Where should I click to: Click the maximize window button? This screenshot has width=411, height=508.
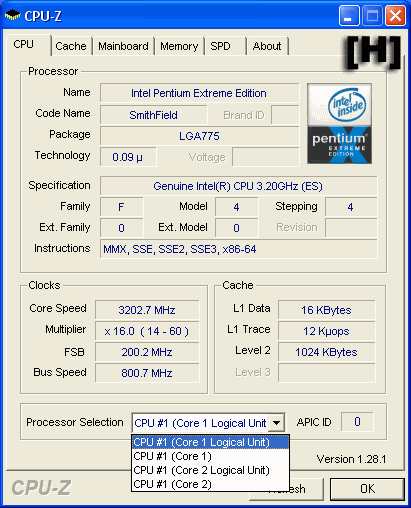pyautogui.click(x=372, y=15)
